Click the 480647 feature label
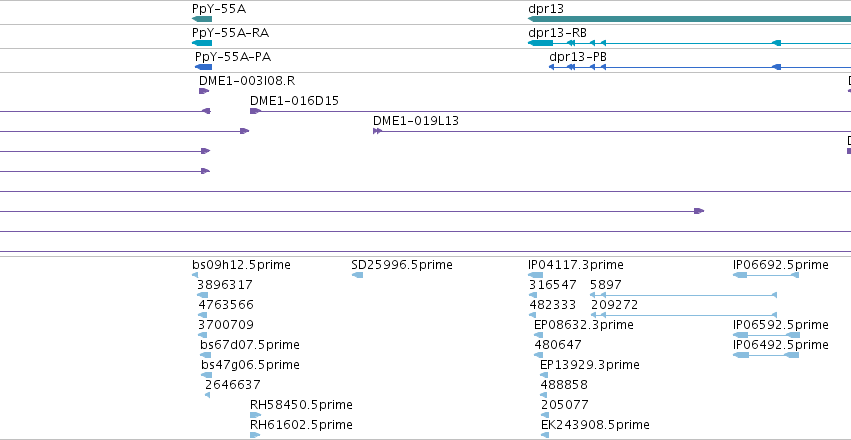The width and height of the screenshot is (851, 440). coord(558,345)
